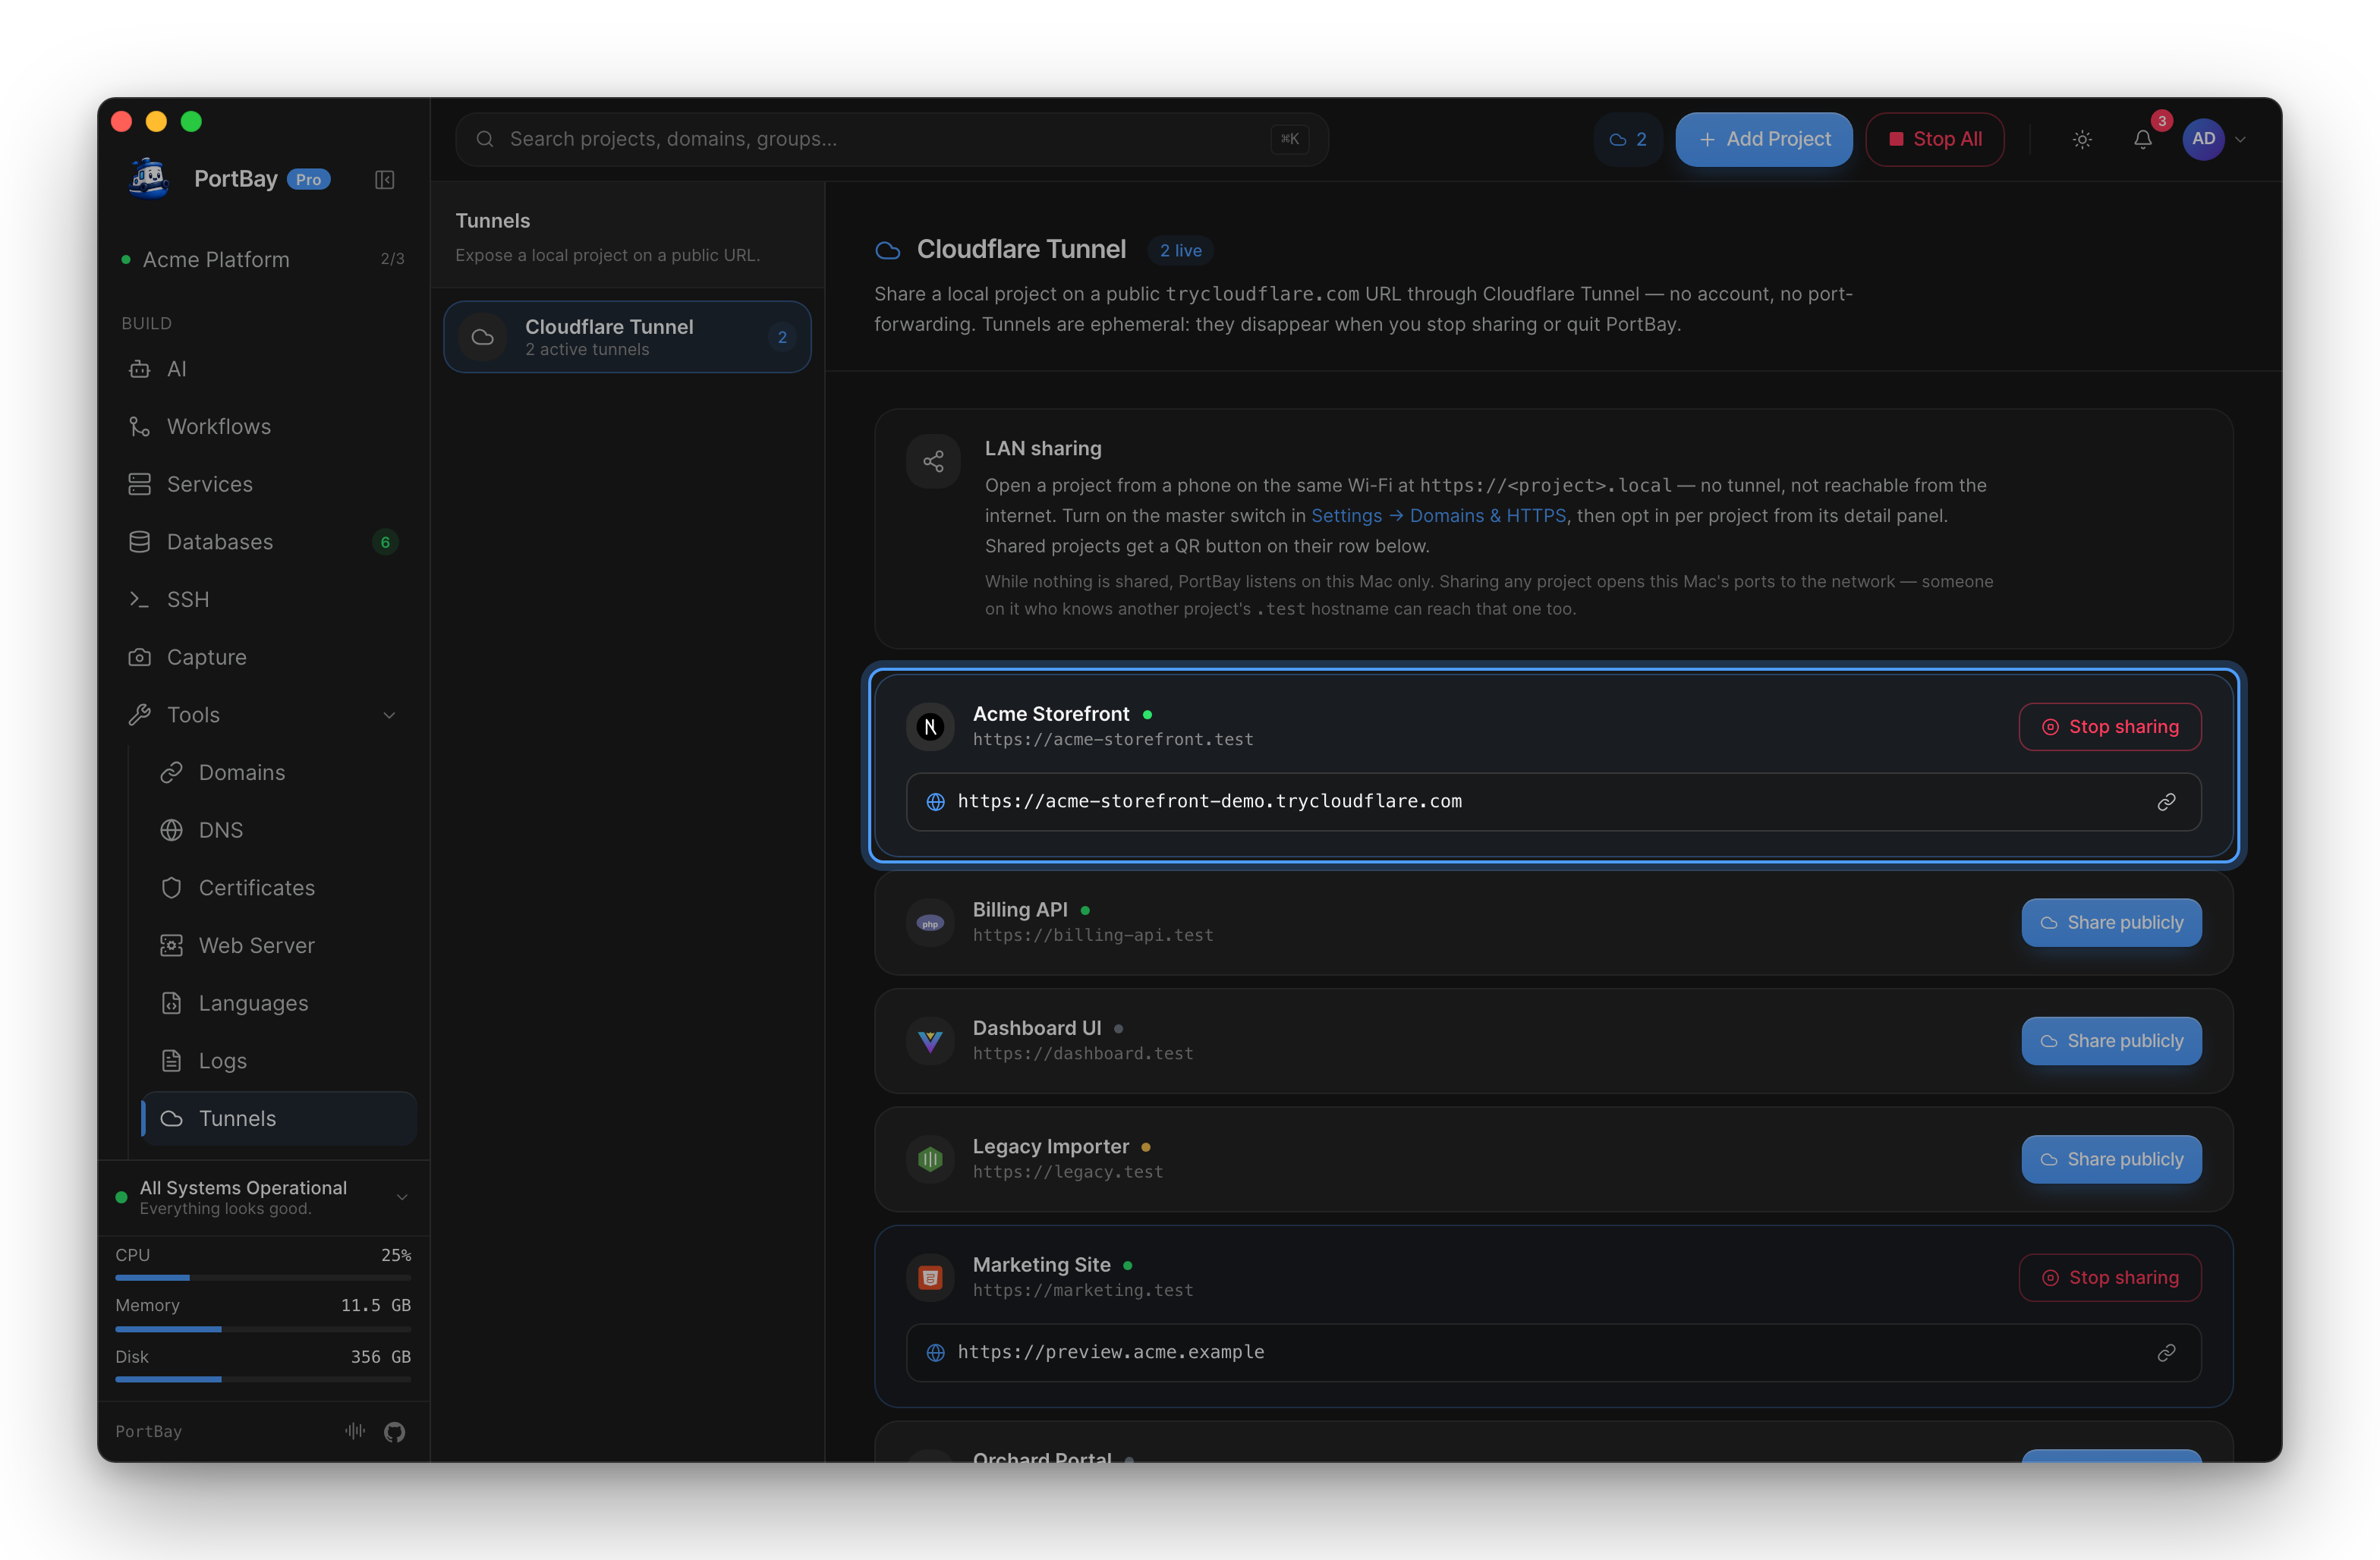Click Add Project button
Viewport: 2380px width, 1560px height.
point(1764,140)
